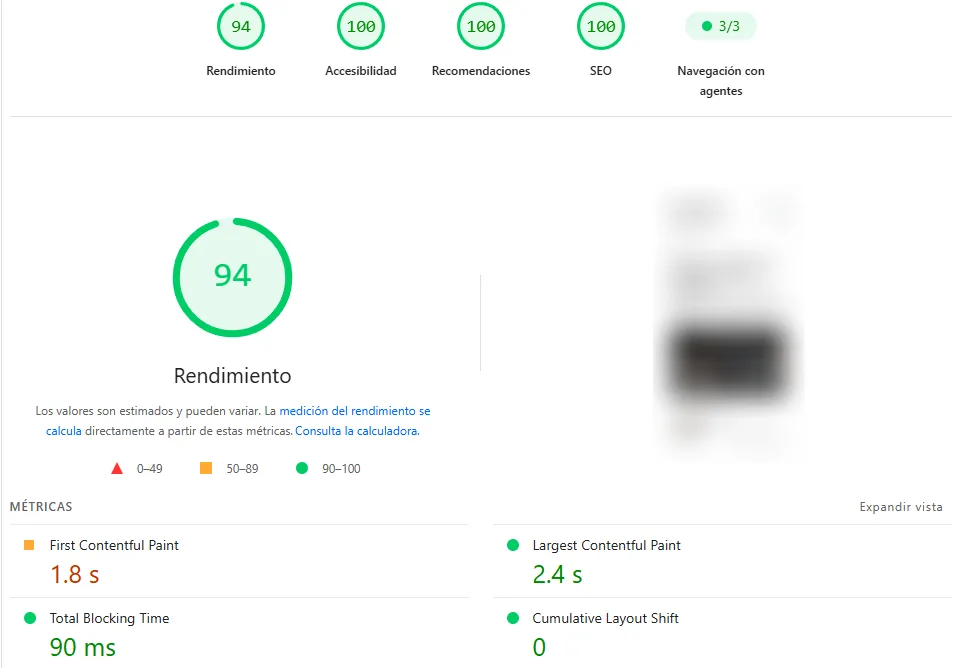This screenshot has width=958, height=668.
Task: Select the SEO score gauge
Action: pos(601,26)
